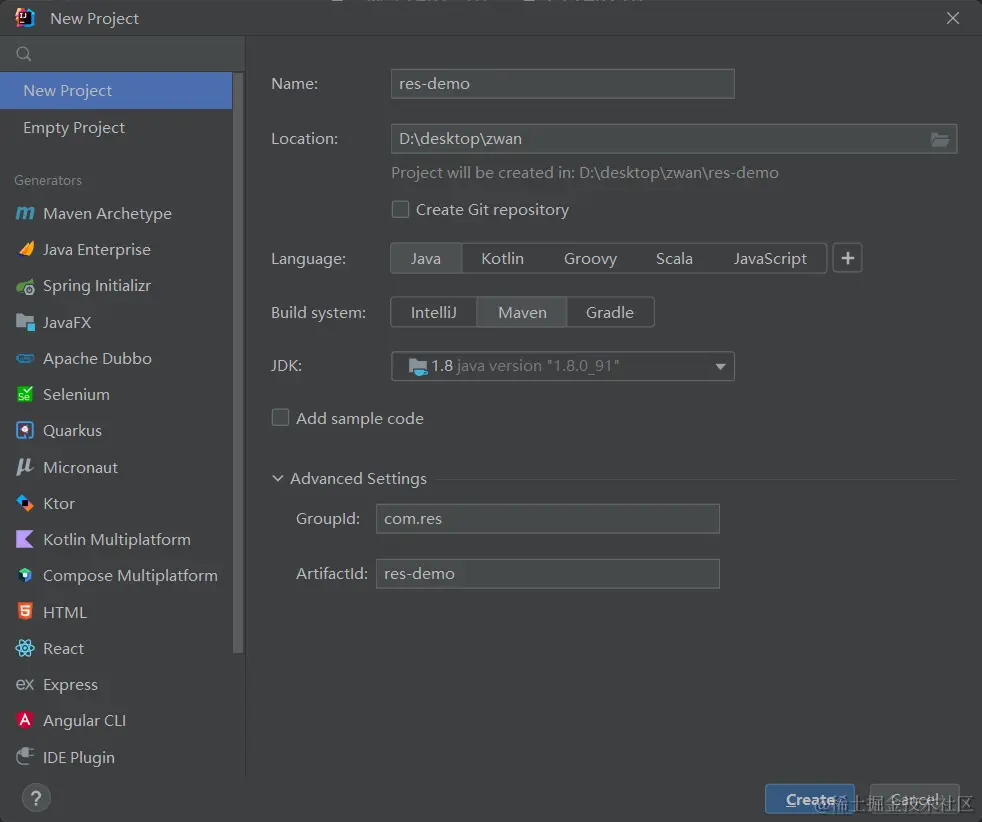Select Scala as the language
982x822 pixels.
tap(674, 258)
